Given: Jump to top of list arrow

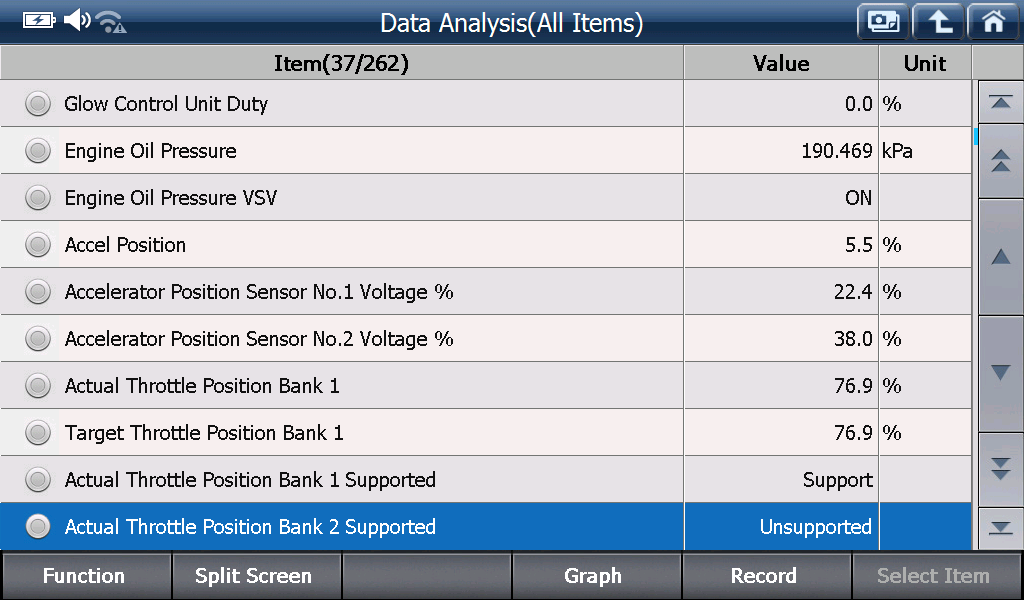Looking at the screenshot, I should [1000, 103].
